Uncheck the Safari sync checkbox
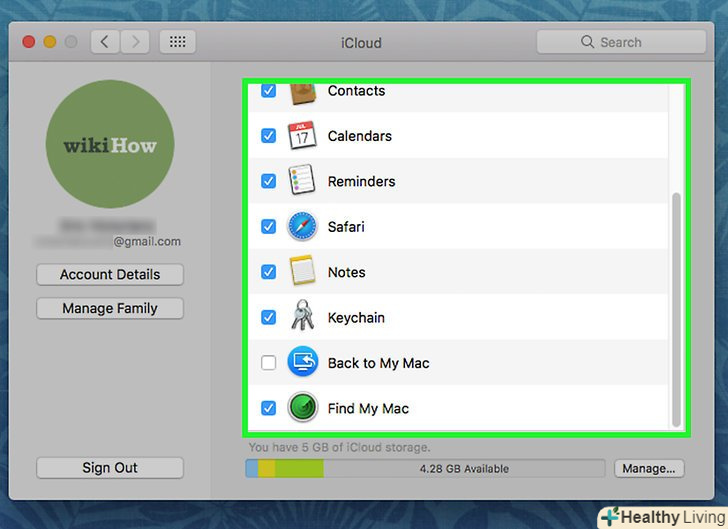728x529 pixels. pos(268,227)
